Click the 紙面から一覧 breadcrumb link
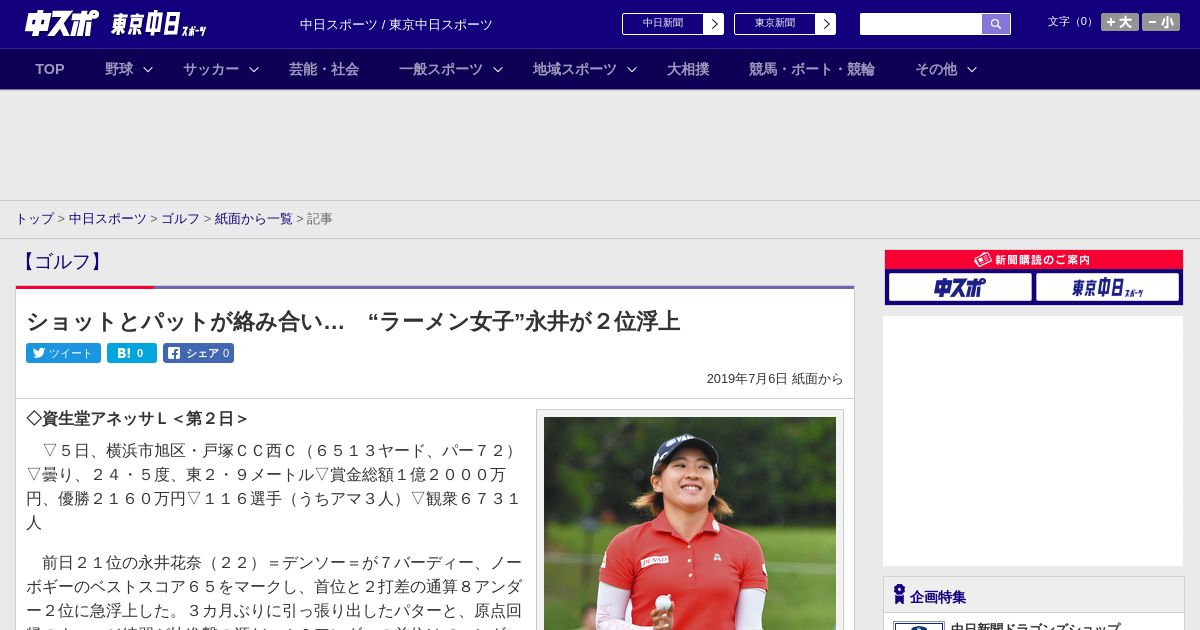The height and width of the screenshot is (630, 1200). (254, 219)
